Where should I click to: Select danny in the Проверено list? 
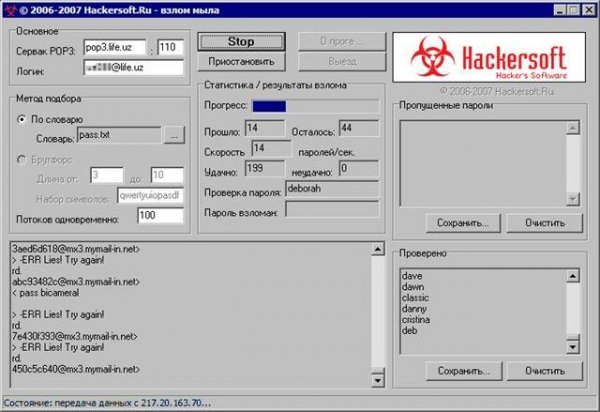coord(414,309)
